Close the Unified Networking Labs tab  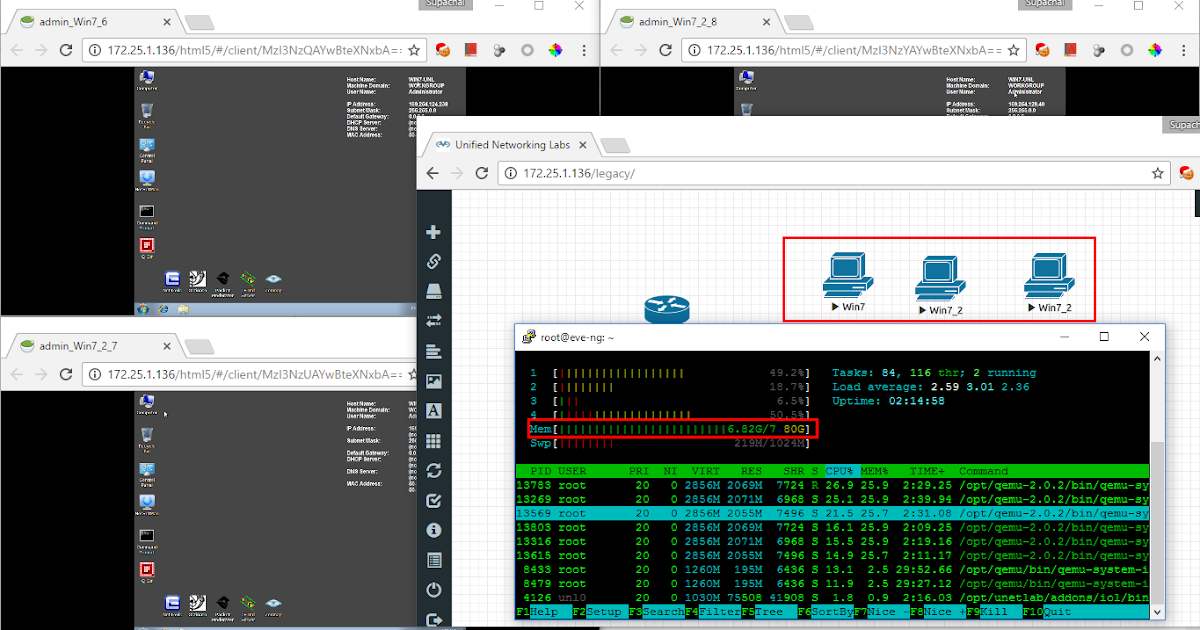(x=582, y=145)
